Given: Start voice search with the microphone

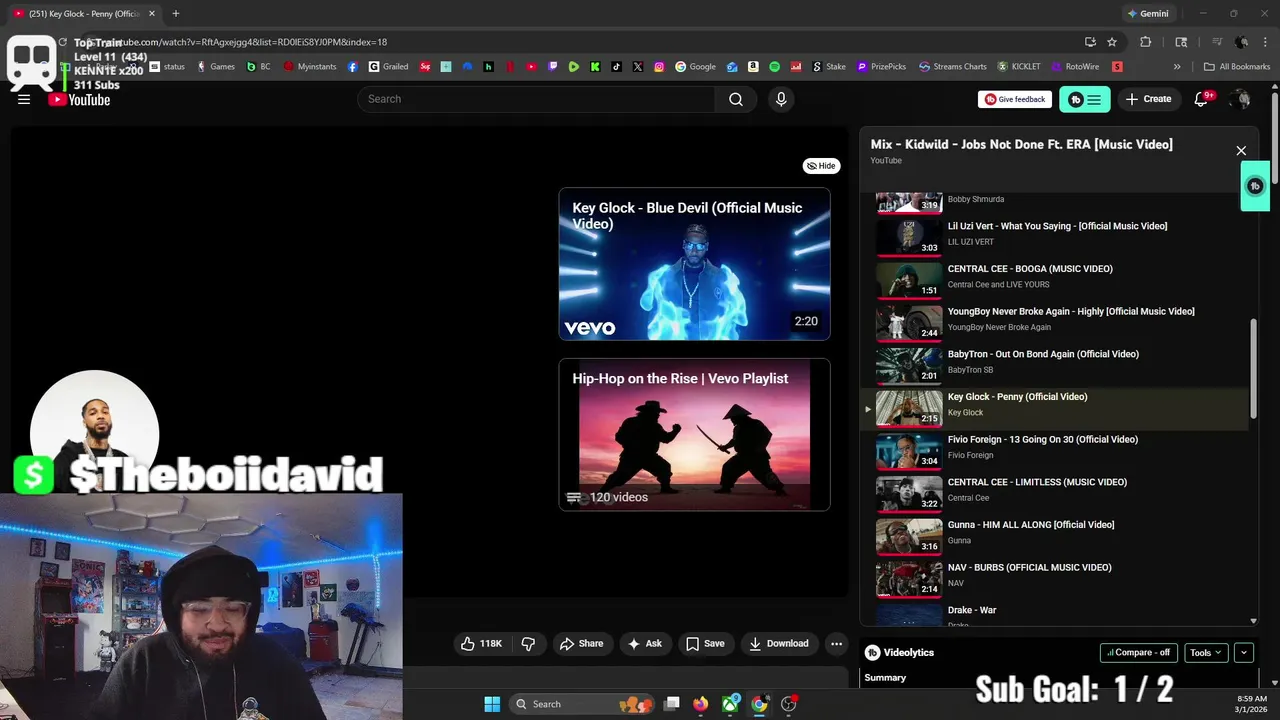Looking at the screenshot, I should pos(781,99).
